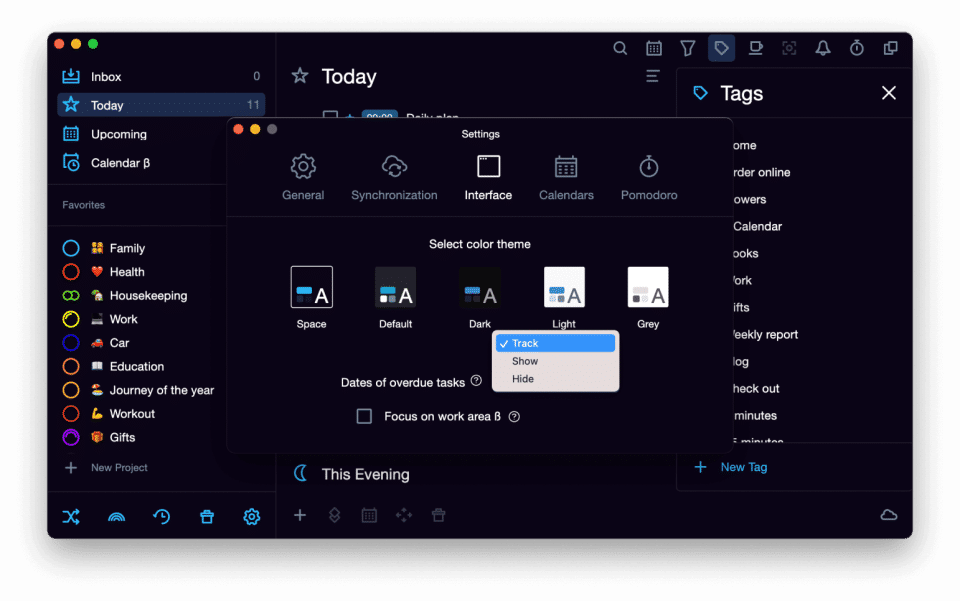Open search with the magnifier icon
Image resolution: width=960 pixels, height=601 pixels.
coord(620,48)
